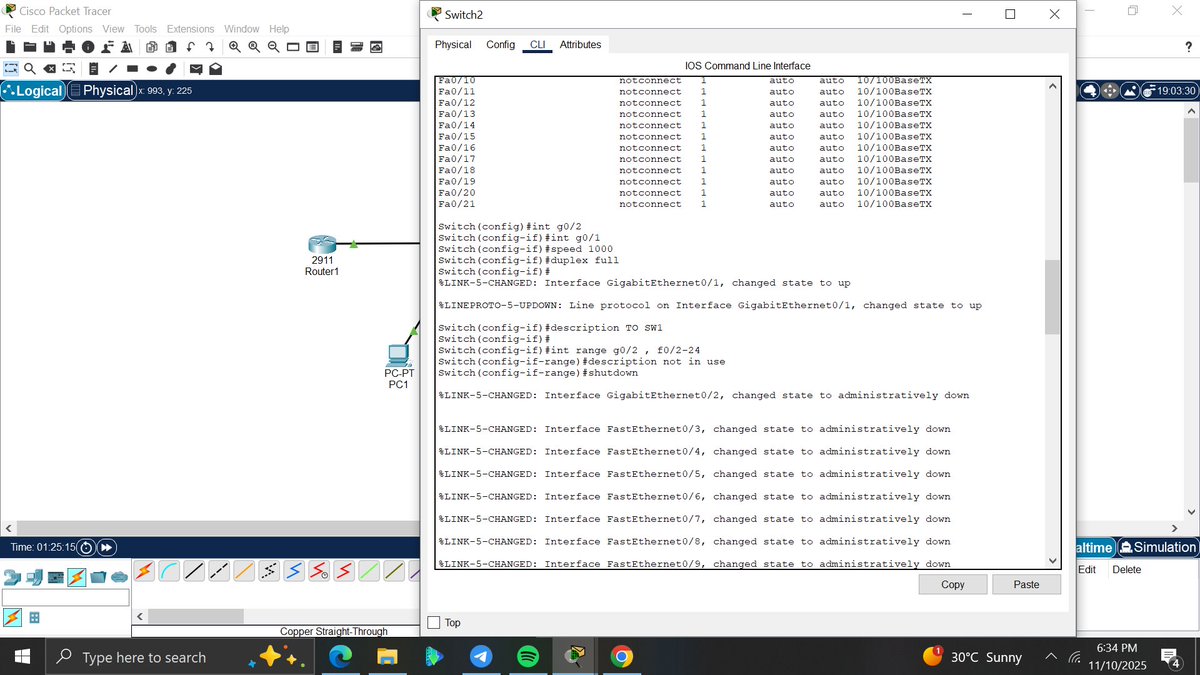Image resolution: width=1200 pixels, height=675 pixels.
Task: Expand hidden icons in system tray
Action: (x=1050, y=657)
